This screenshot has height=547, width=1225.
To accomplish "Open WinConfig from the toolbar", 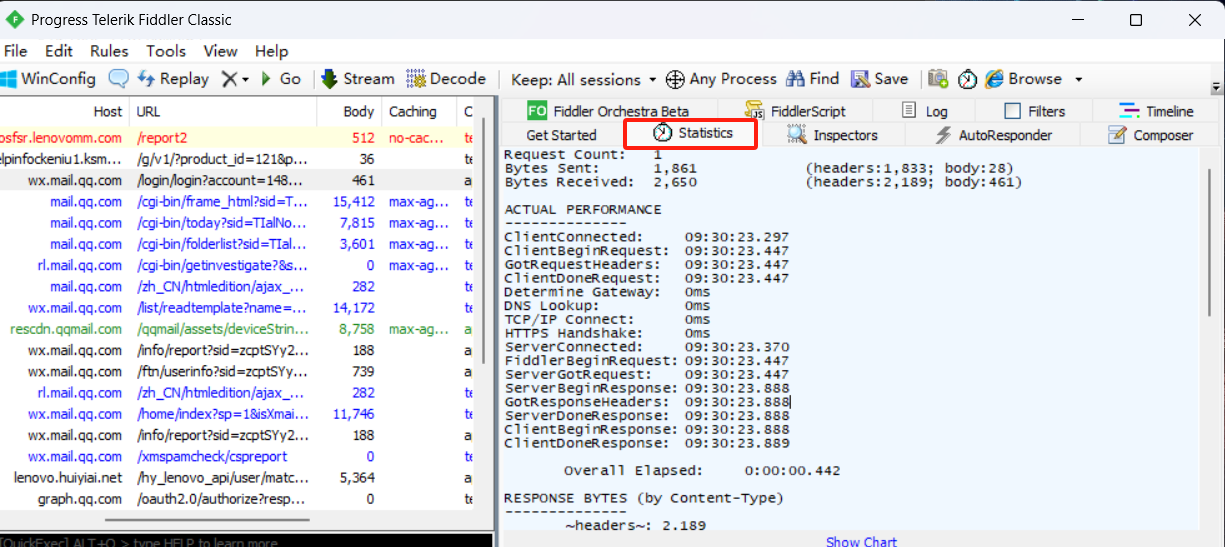I will (x=48, y=79).
